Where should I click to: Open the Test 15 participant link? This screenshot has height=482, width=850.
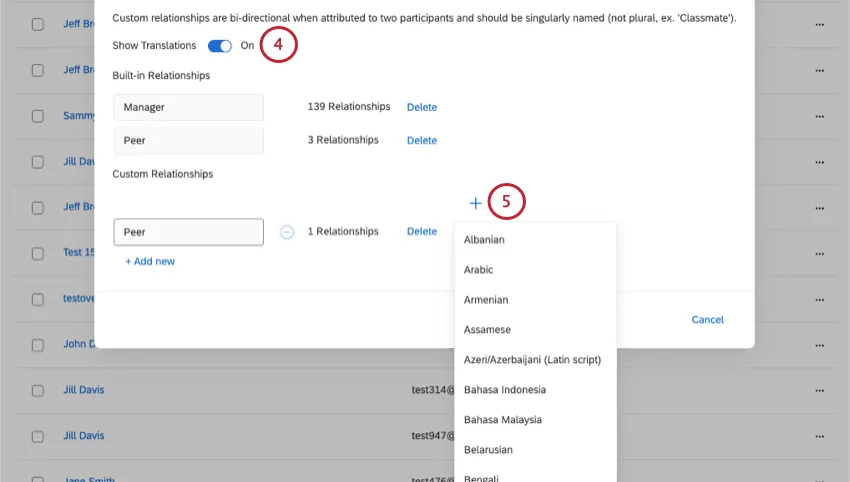[79, 252]
